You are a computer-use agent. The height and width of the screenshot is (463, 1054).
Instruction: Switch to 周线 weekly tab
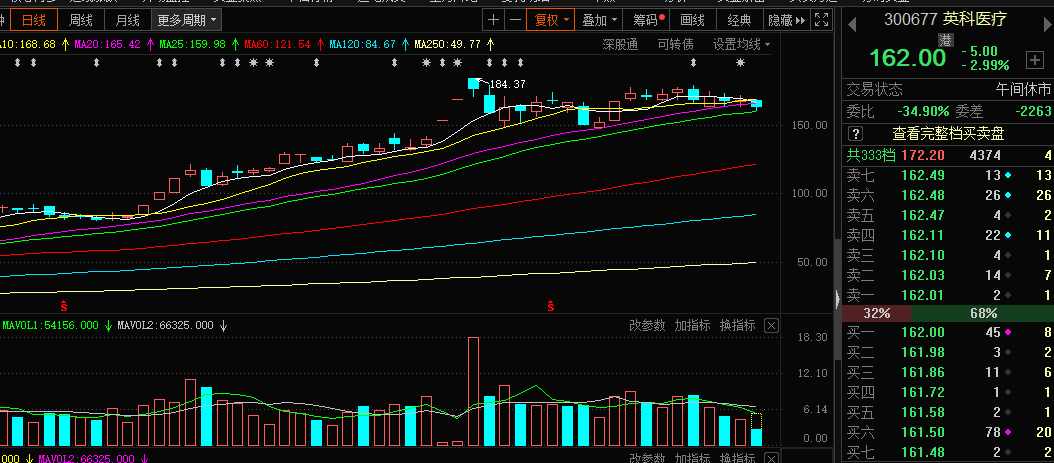pos(81,19)
